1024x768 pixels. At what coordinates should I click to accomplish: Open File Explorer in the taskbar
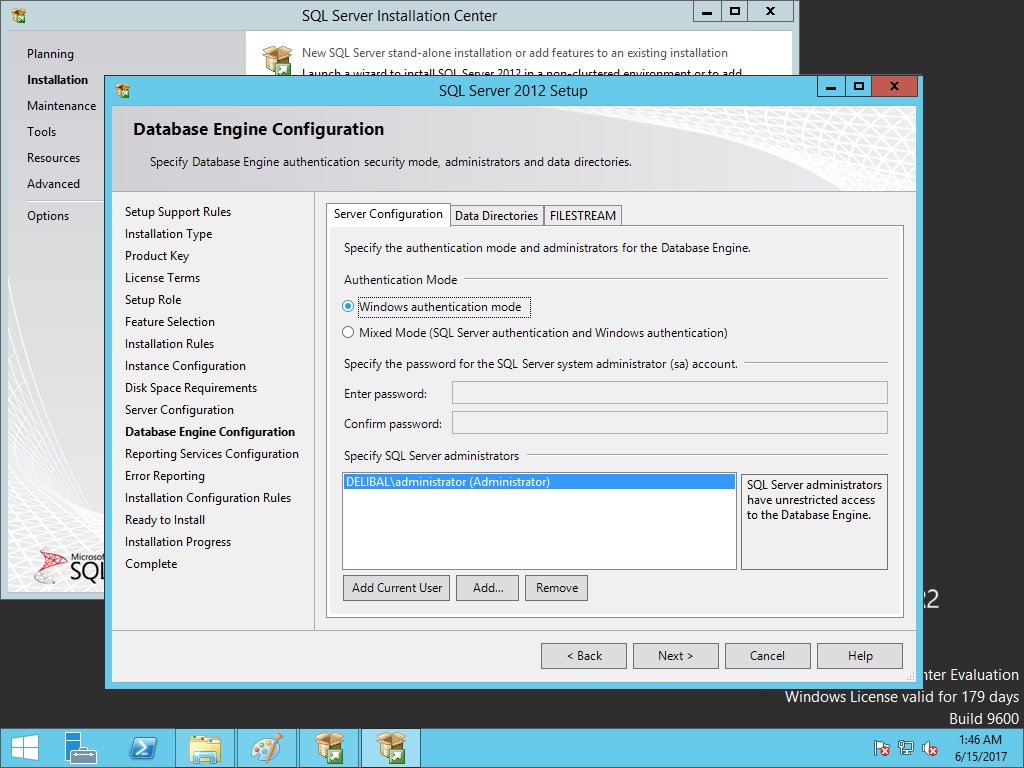205,748
